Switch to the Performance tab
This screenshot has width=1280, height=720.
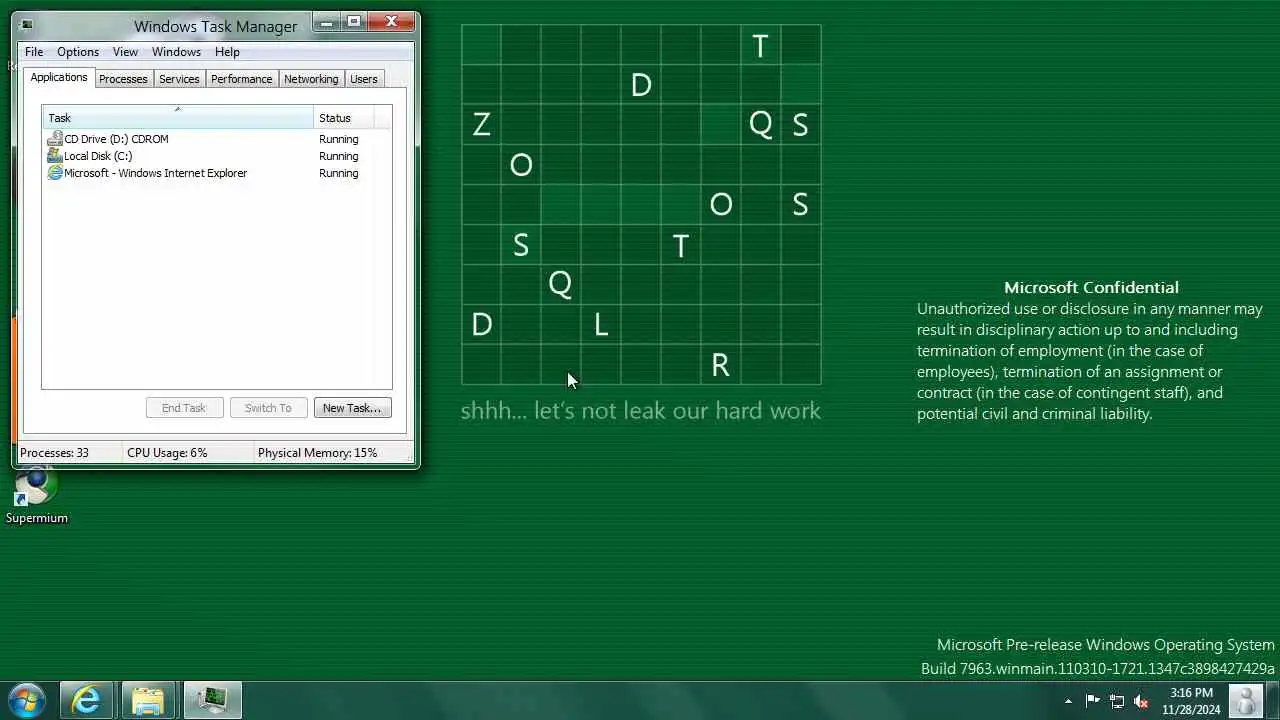point(241,79)
